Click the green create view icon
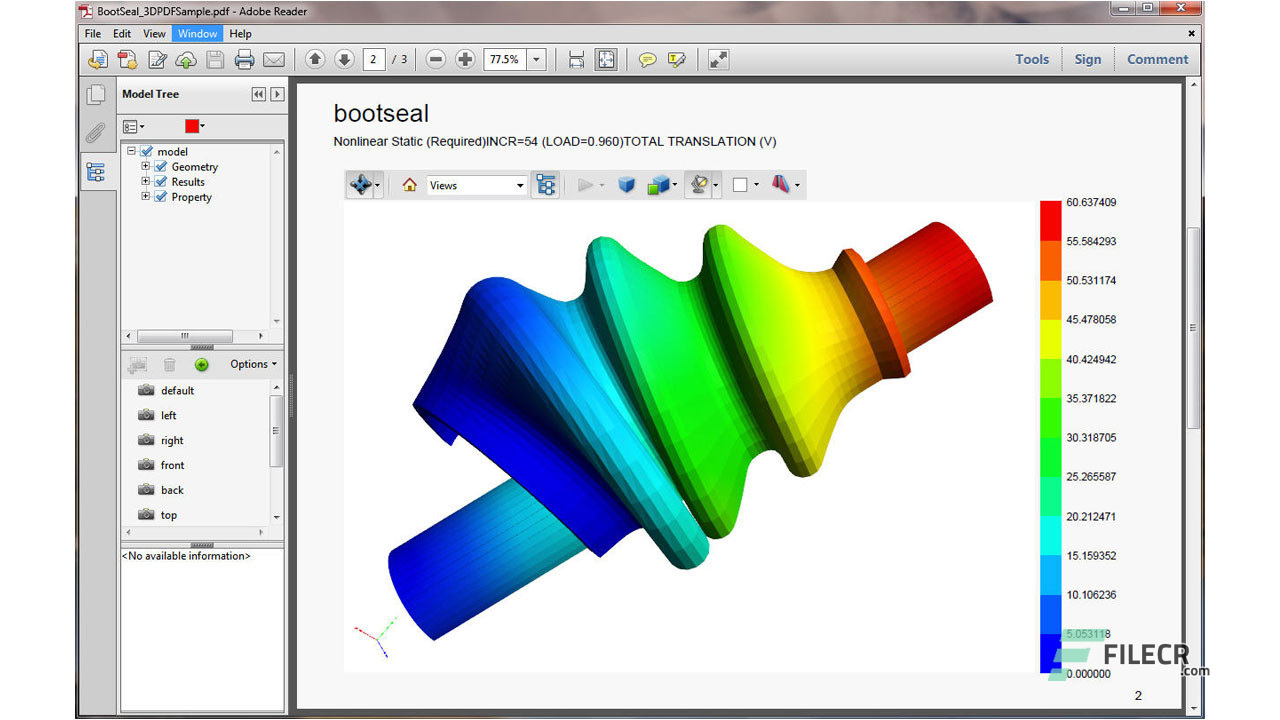The image size is (1280, 720). 201,365
